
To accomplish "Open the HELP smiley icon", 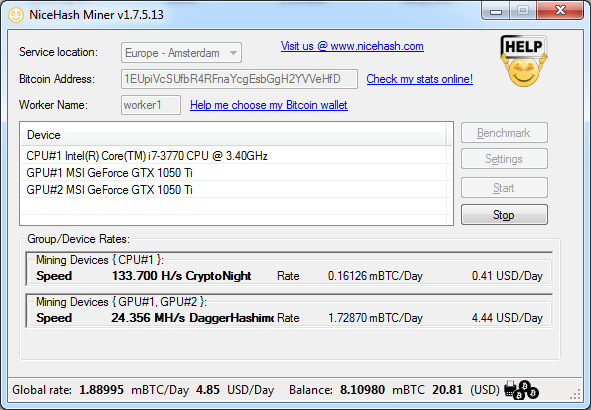I will pyautogui.click(x=524, y=61).
